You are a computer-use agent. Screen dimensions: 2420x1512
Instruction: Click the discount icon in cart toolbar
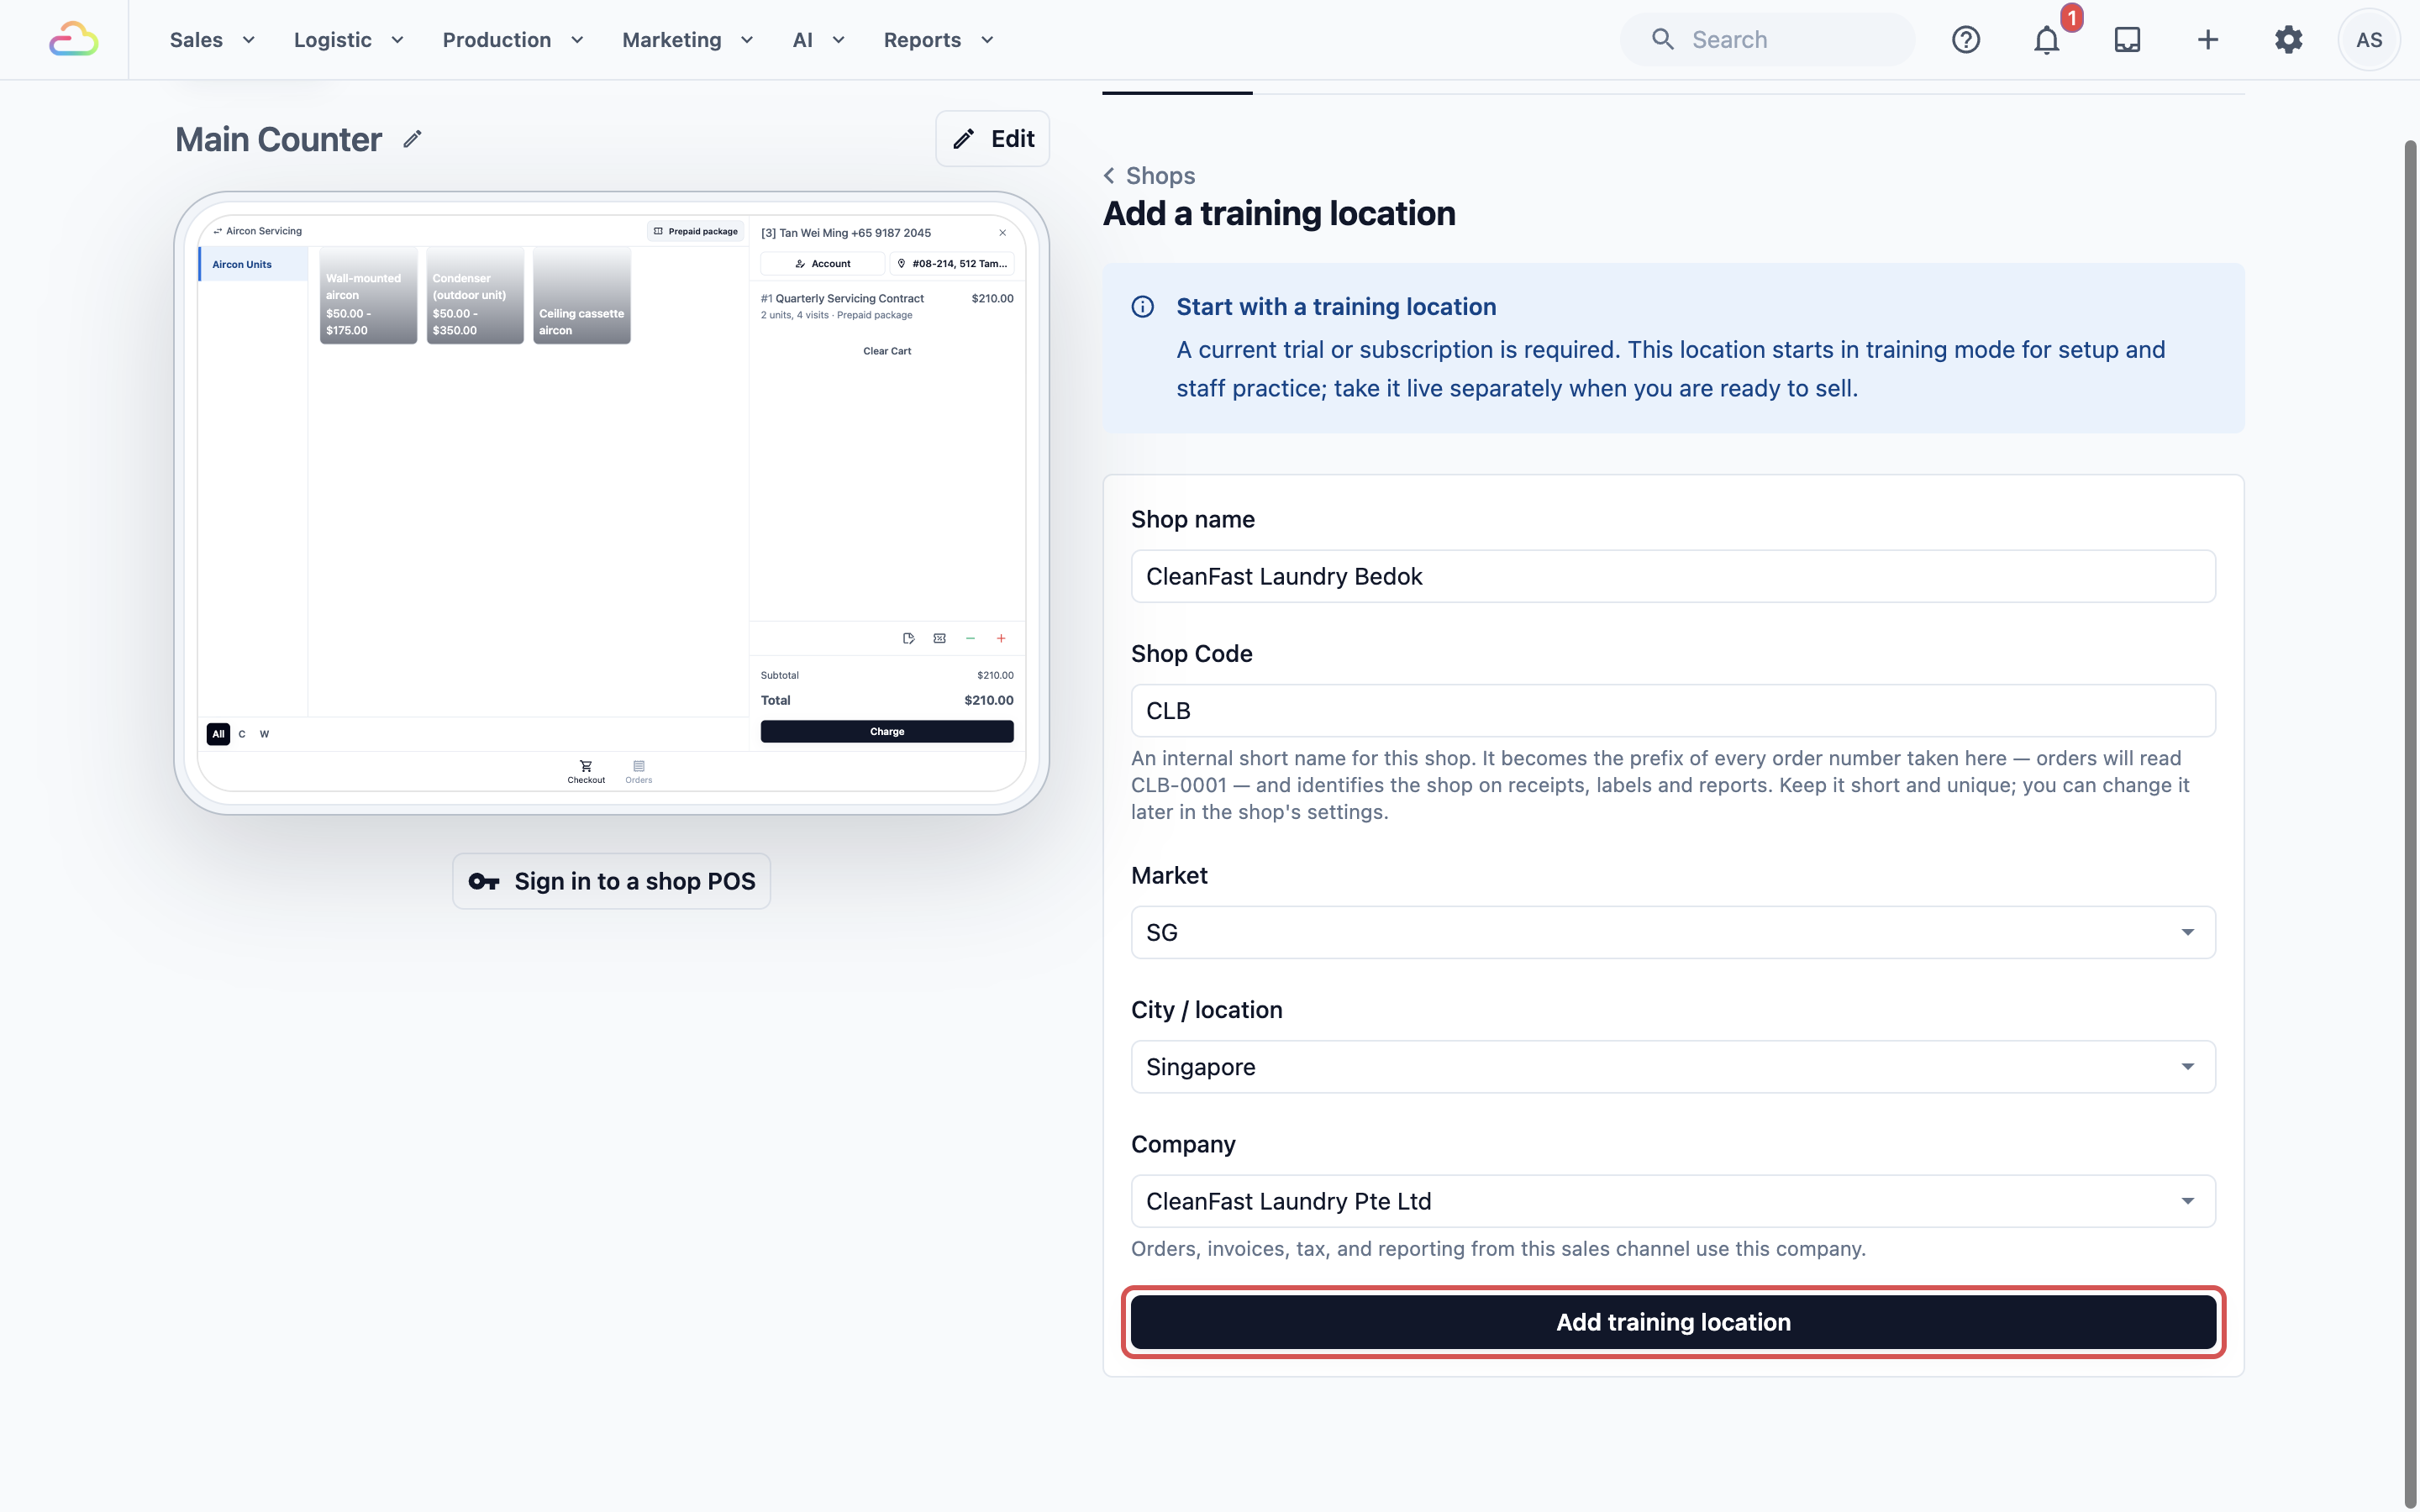(939, 638)
